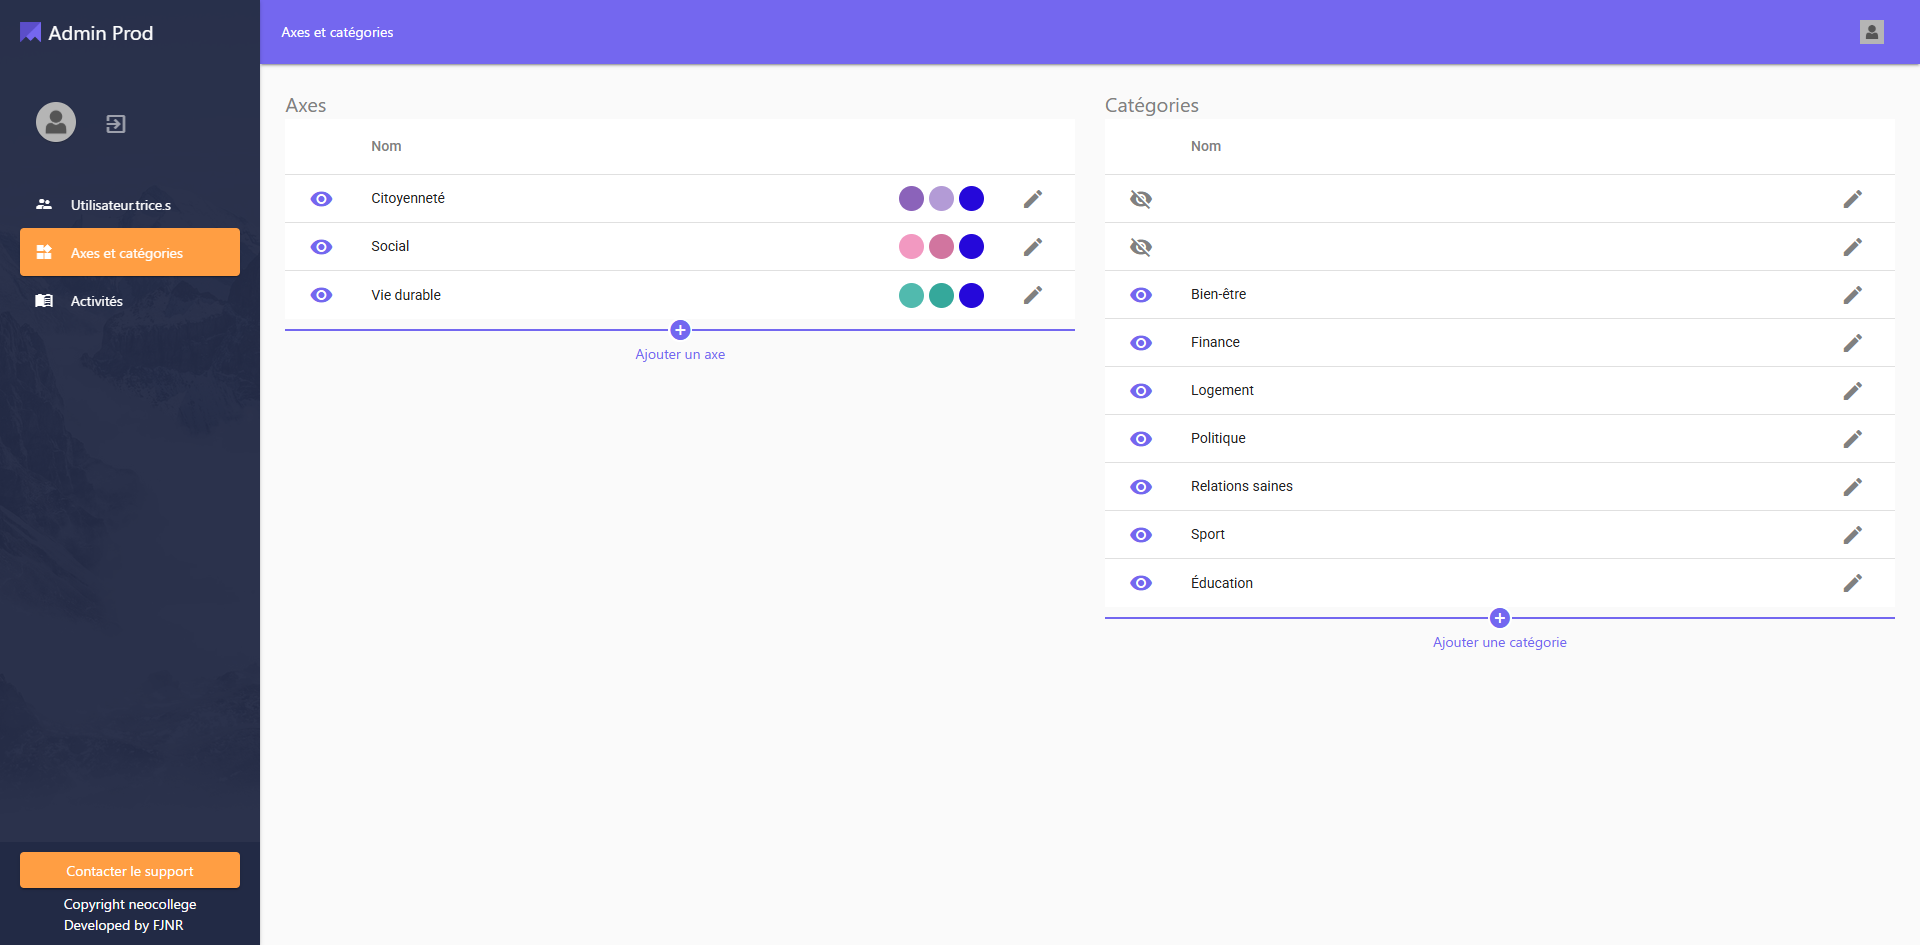Edit the Logement category pencil icon
The width and height of the screenshot is (1920, 945).
click(1853, 391)
